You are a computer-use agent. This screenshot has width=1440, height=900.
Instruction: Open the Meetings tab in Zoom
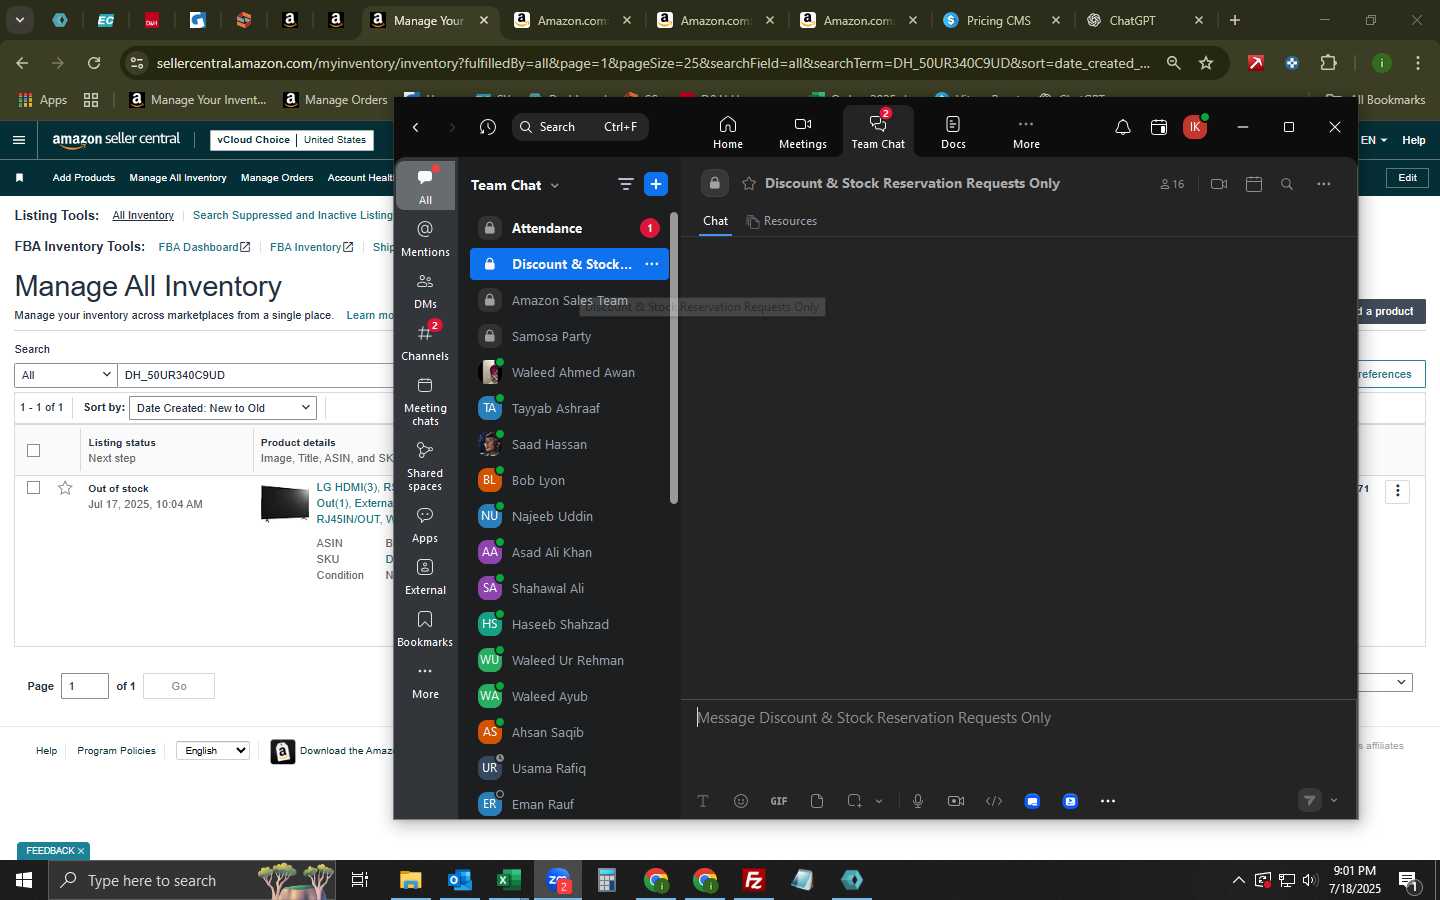802,131
